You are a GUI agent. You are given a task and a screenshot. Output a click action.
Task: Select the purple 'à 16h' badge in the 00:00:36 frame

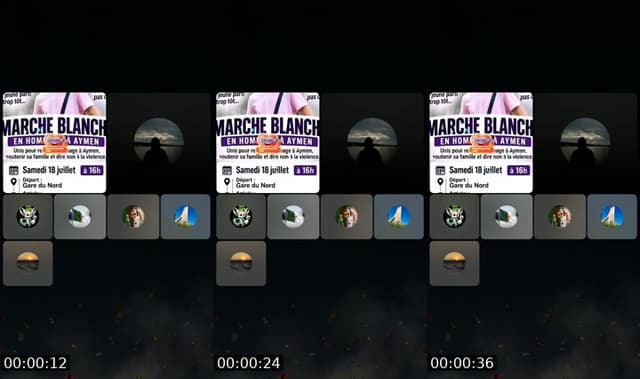pos(518,170)
